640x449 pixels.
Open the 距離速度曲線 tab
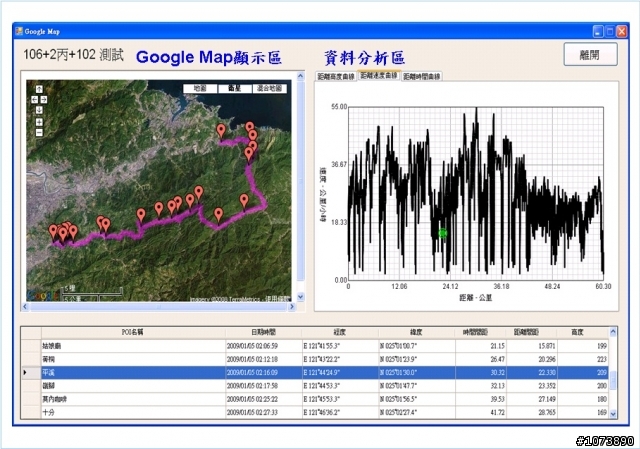tap(379, 76)
